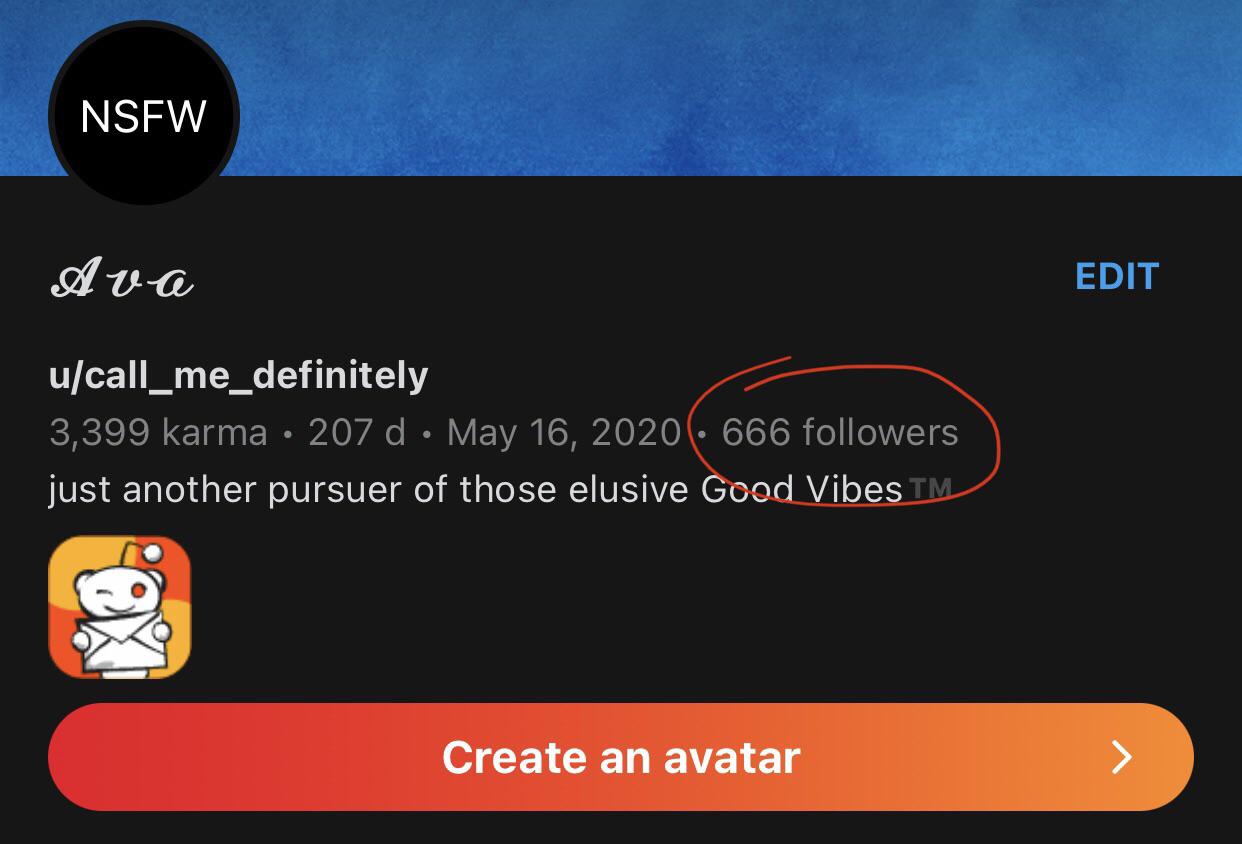Tap the Snoo envelope trophy badge
The image size is (1242, 844).
(119, 607)
